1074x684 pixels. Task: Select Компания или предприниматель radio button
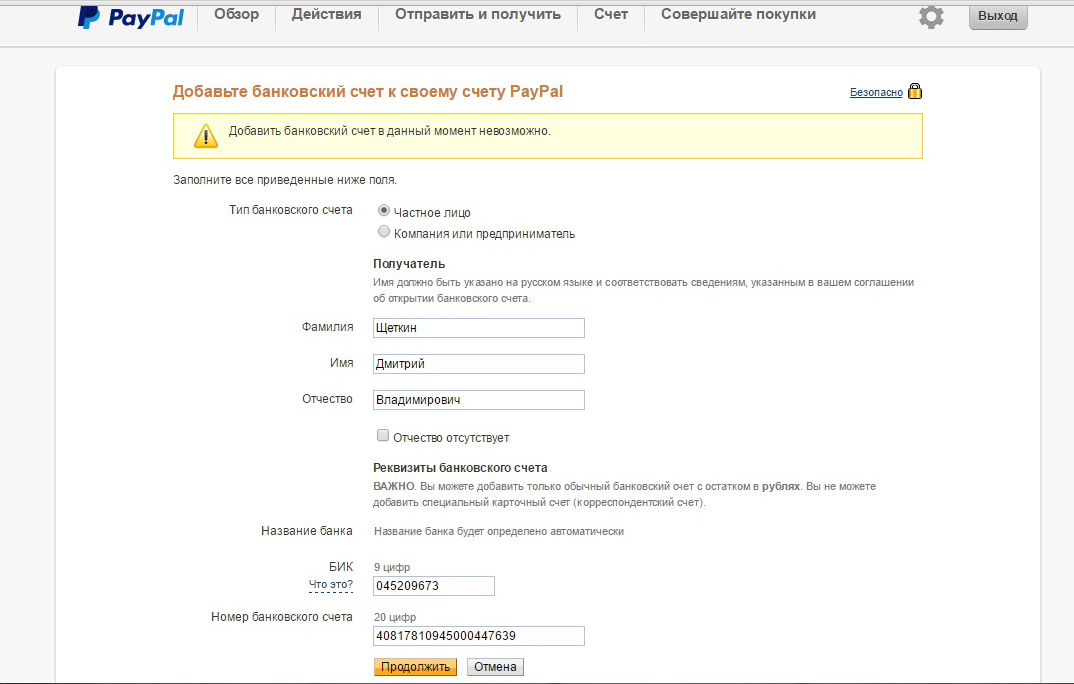coord(384,232)
